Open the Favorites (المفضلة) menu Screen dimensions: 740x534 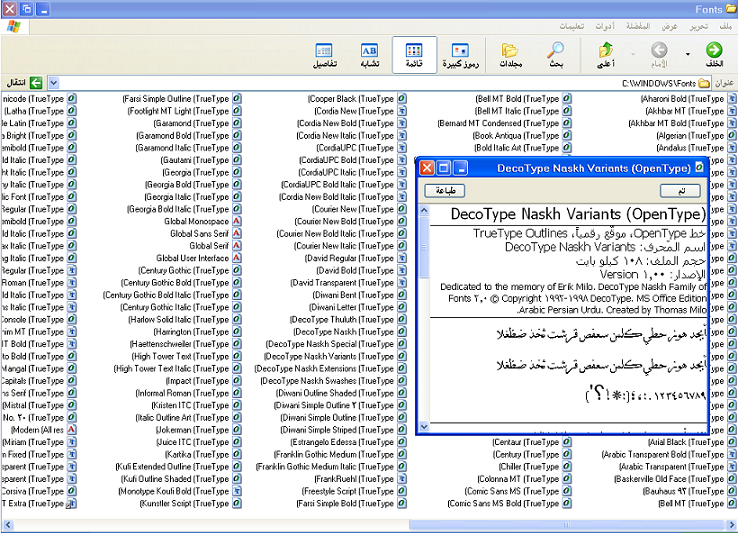[x=638, y=26]
